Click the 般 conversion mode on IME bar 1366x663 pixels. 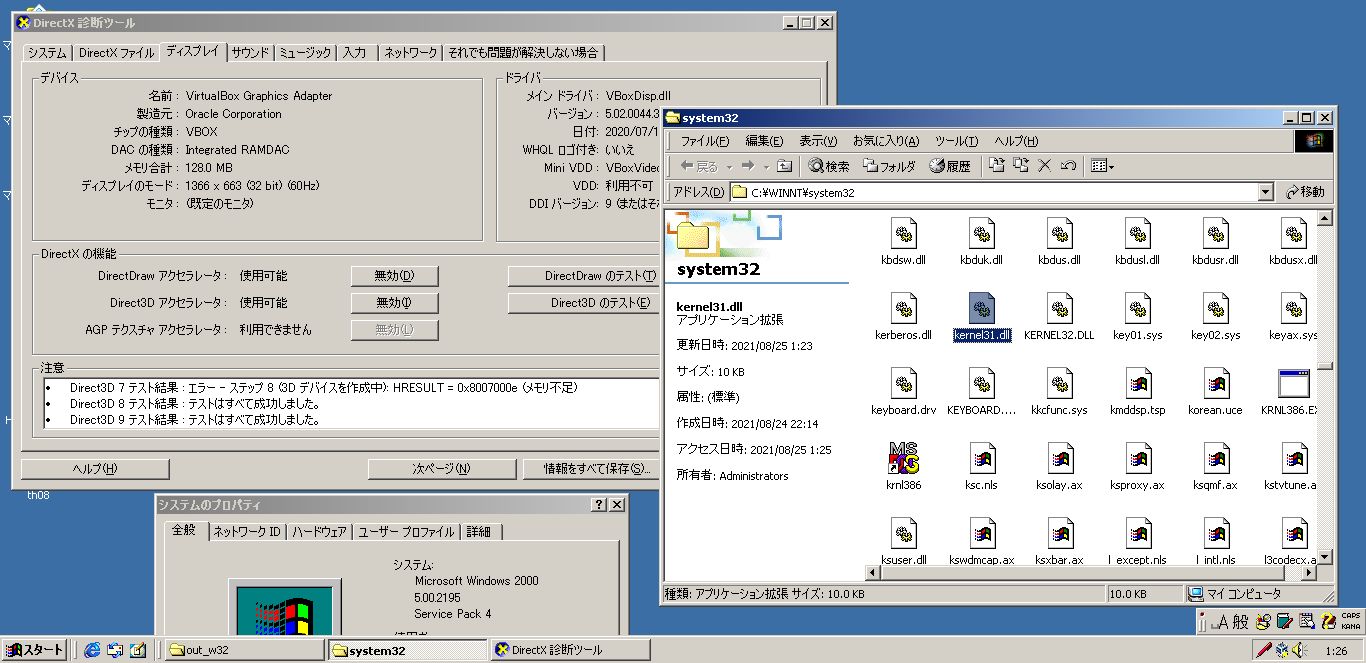(1240, 622)
